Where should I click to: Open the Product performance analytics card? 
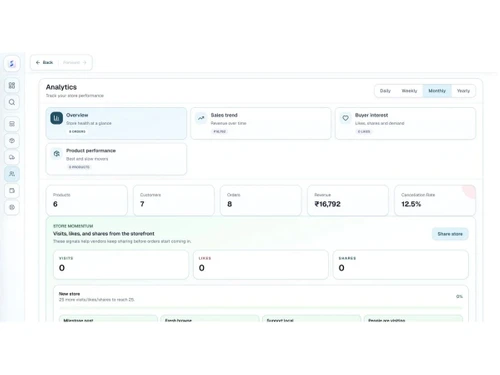(x=116, y=159)
